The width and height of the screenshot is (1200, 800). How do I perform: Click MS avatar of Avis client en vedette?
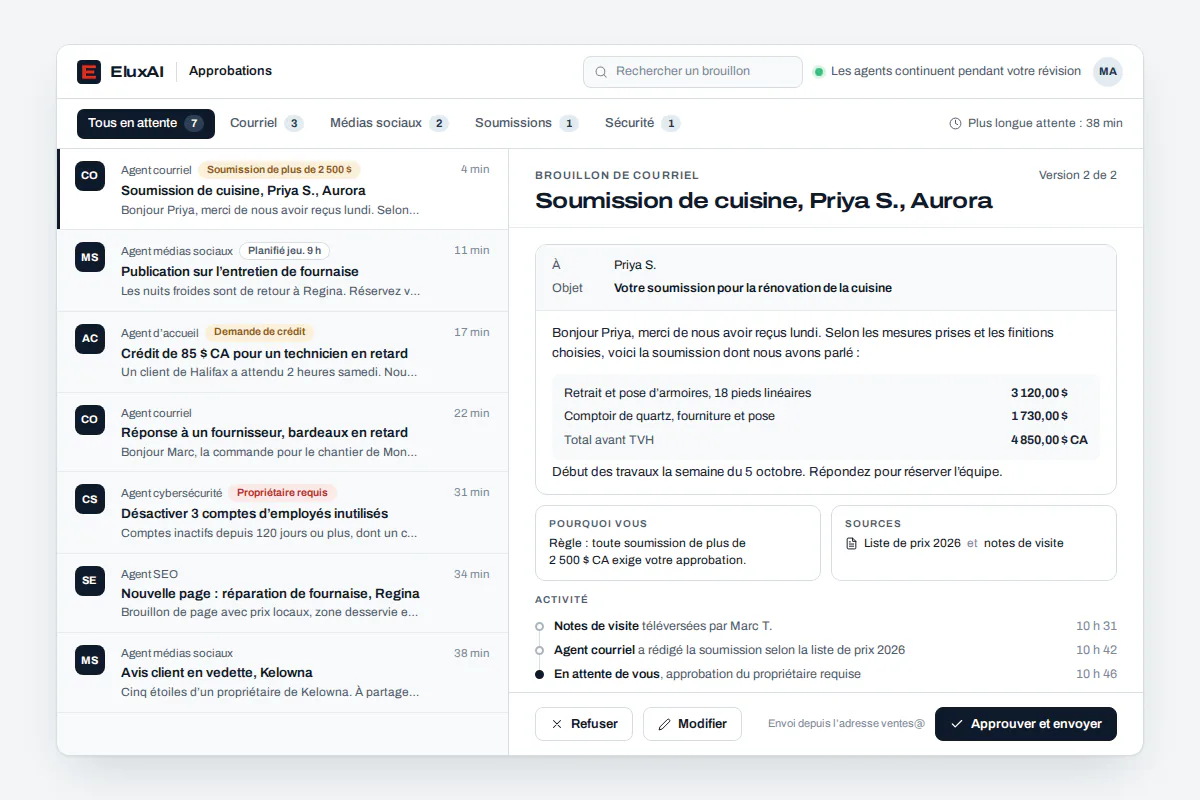point(90,660)
